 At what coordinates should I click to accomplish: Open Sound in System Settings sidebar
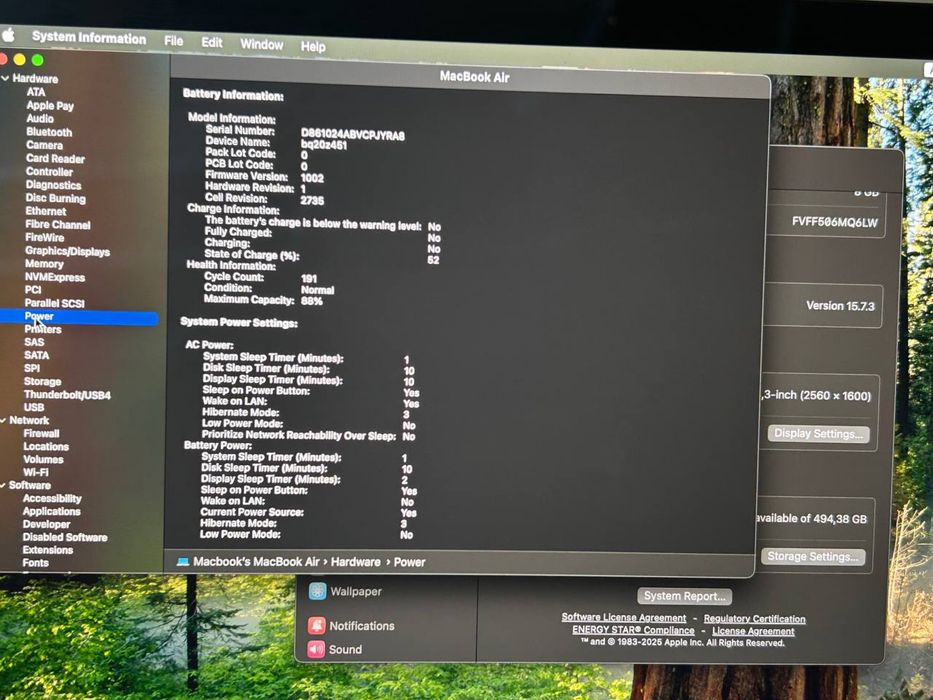click(x=334, y=649)
